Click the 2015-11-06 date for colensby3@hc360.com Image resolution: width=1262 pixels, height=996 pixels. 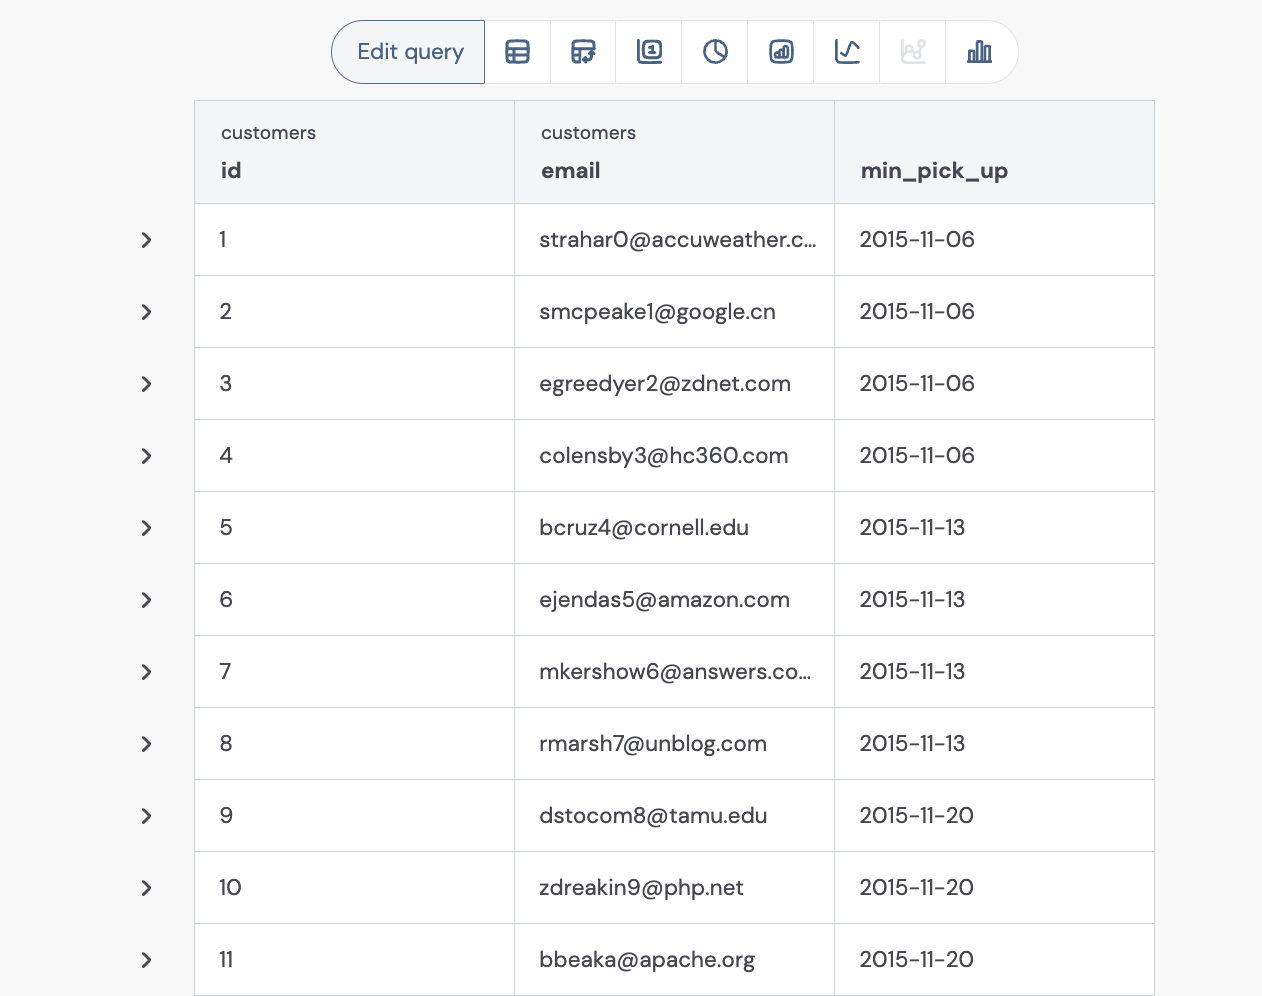click(x=917, y=456)
